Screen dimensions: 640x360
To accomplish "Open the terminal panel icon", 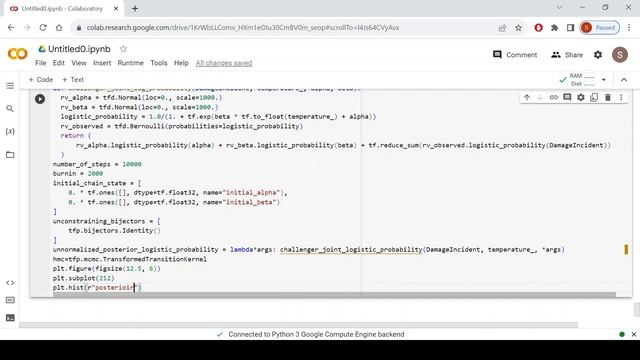I will [x=10, y=318].
